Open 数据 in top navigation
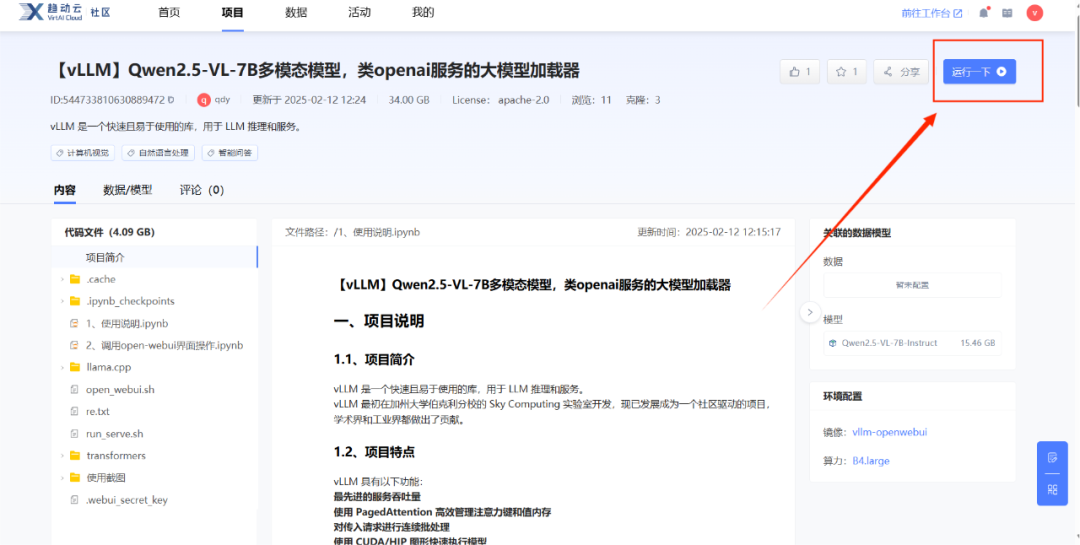Image resolution: width=1080 pixels, height=545 pixels. tap(296, 12)
